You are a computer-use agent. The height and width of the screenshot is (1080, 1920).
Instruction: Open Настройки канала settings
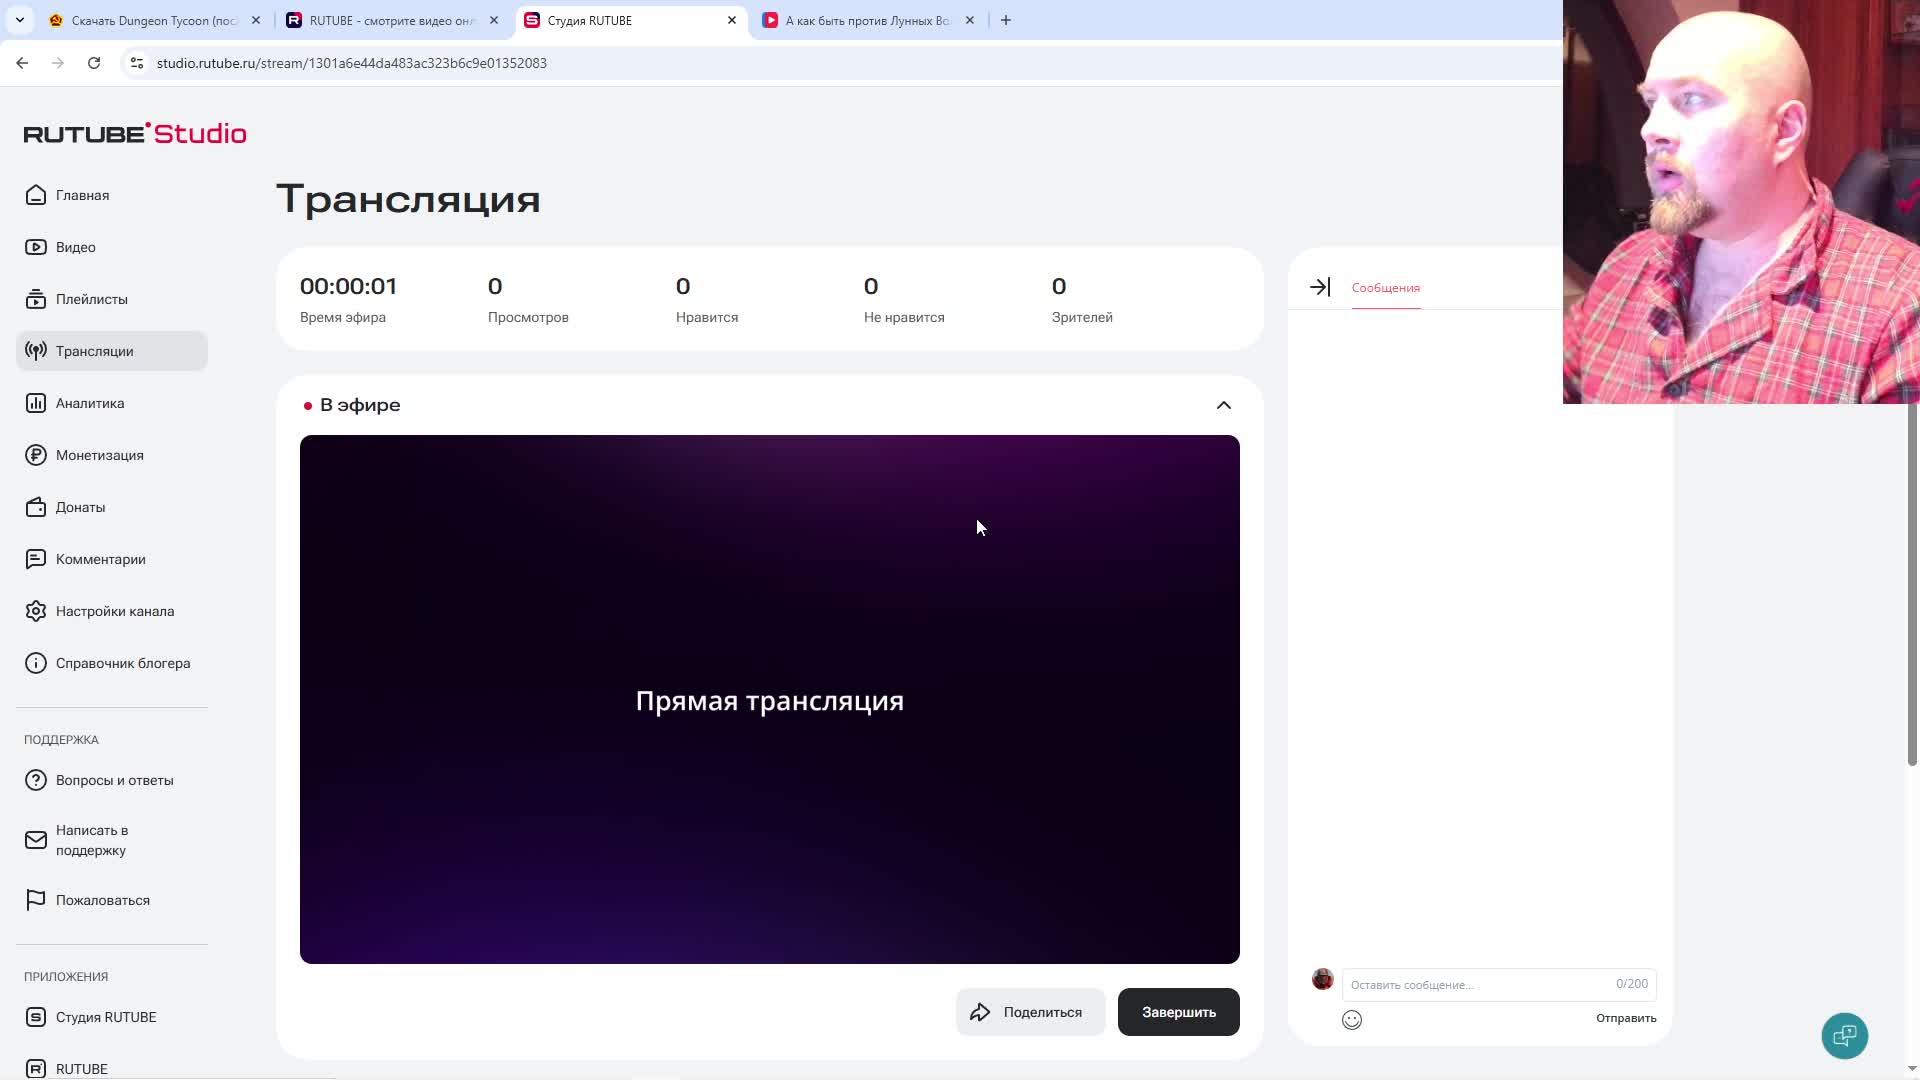pyautogui.click(x=115, y=611)
